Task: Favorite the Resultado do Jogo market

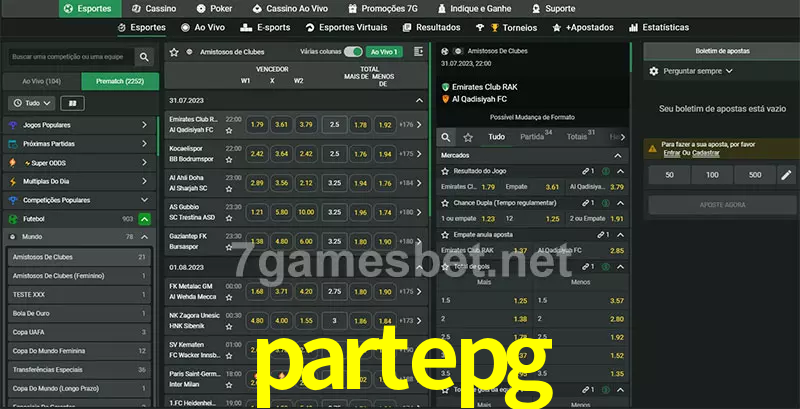Action: [x=445, y=171]
